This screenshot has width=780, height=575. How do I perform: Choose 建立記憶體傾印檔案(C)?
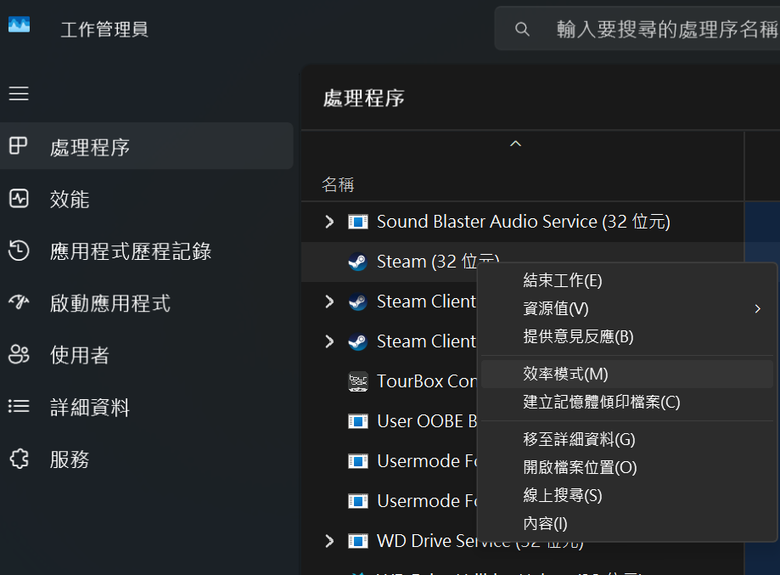pos(627,402)
